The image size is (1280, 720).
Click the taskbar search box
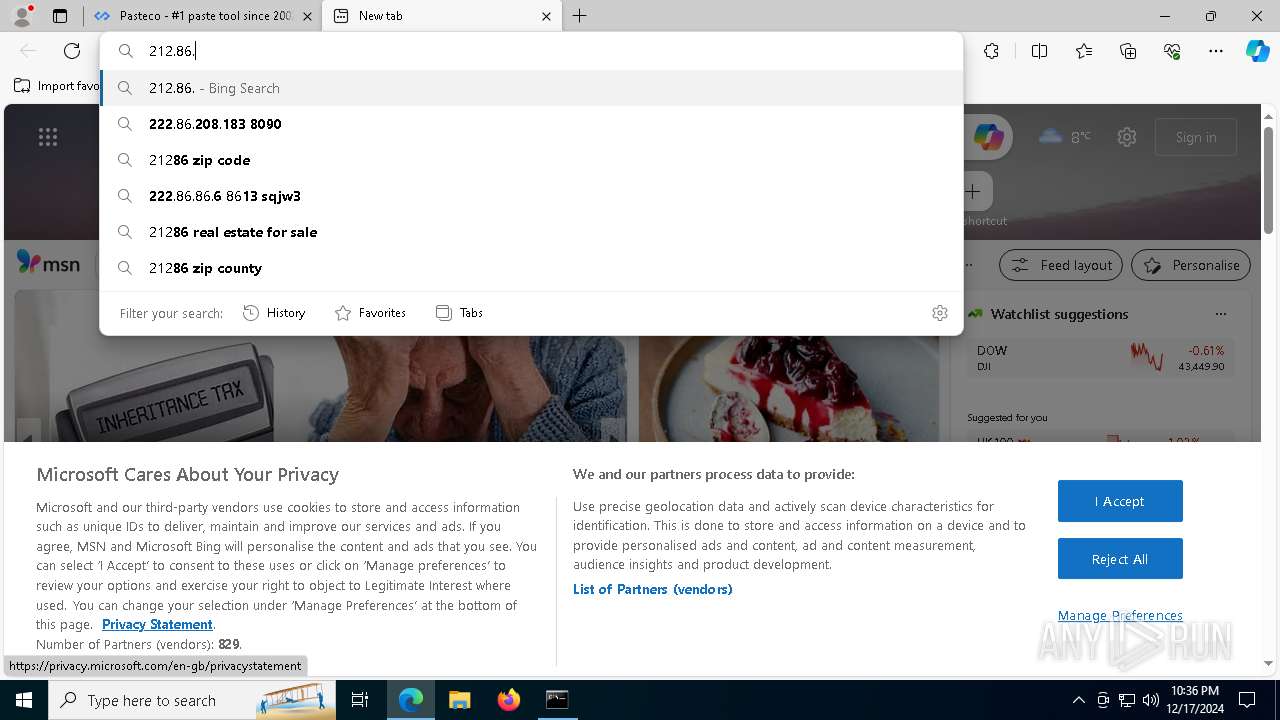tap(192, 700)
